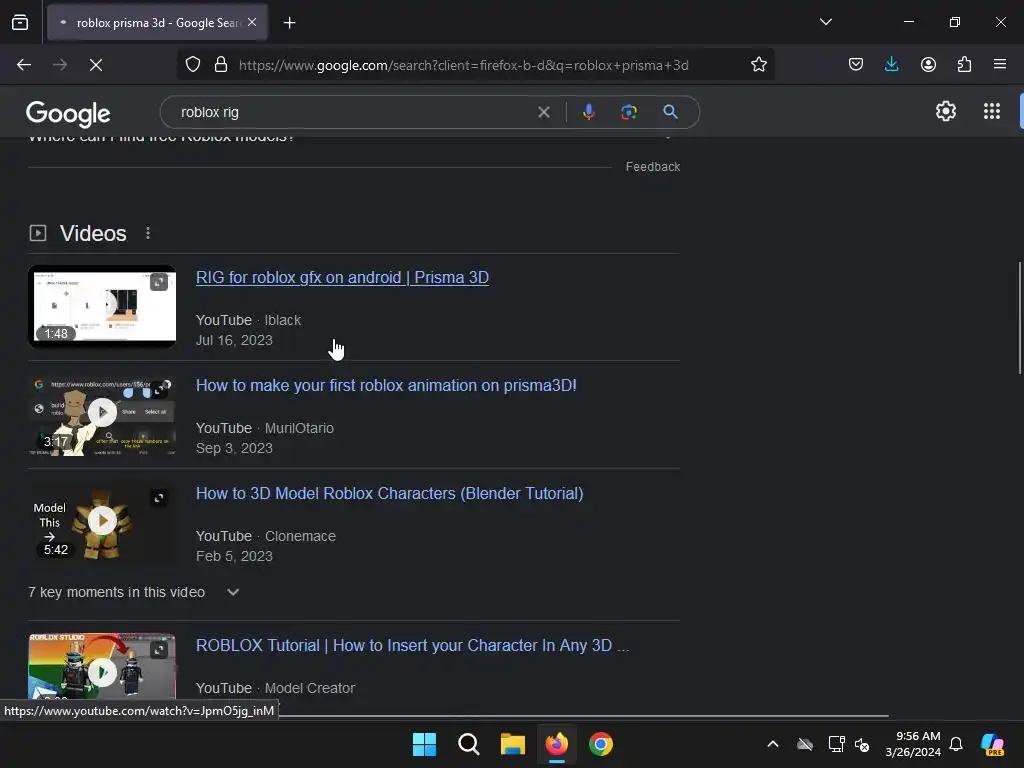This screenshot has height=768, width=1024.
Task: Open the extensions puzzle icon
Action: pos(964,65)
